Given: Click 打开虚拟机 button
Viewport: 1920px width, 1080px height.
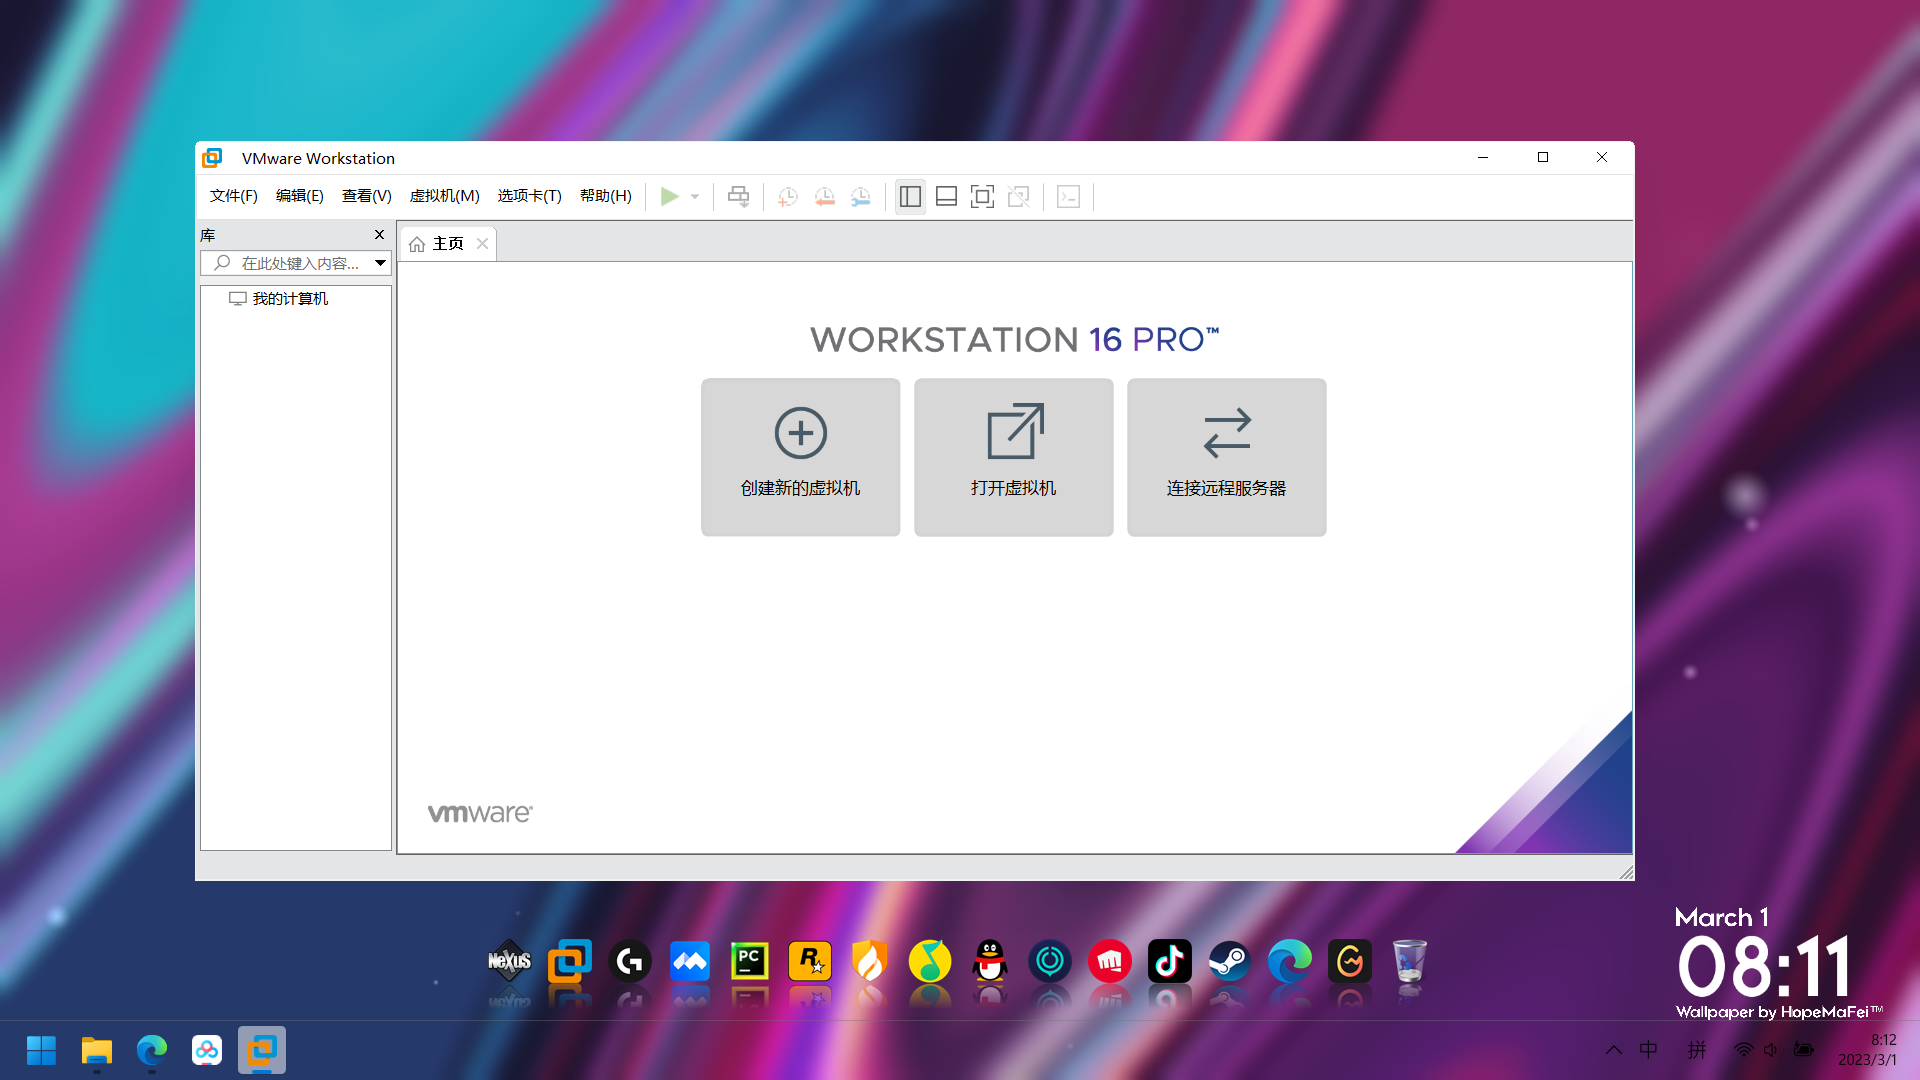Looking at the screenshot, I should [1013, 457].
